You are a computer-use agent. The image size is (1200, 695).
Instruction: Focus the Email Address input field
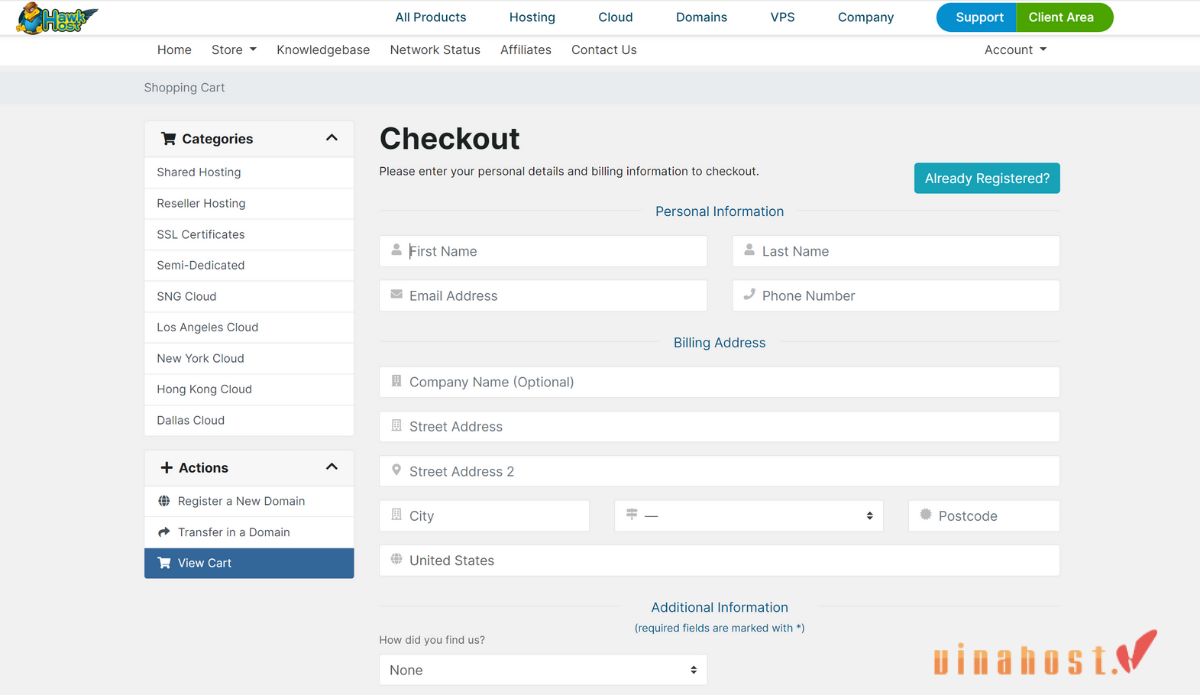[x=543, y=295]
